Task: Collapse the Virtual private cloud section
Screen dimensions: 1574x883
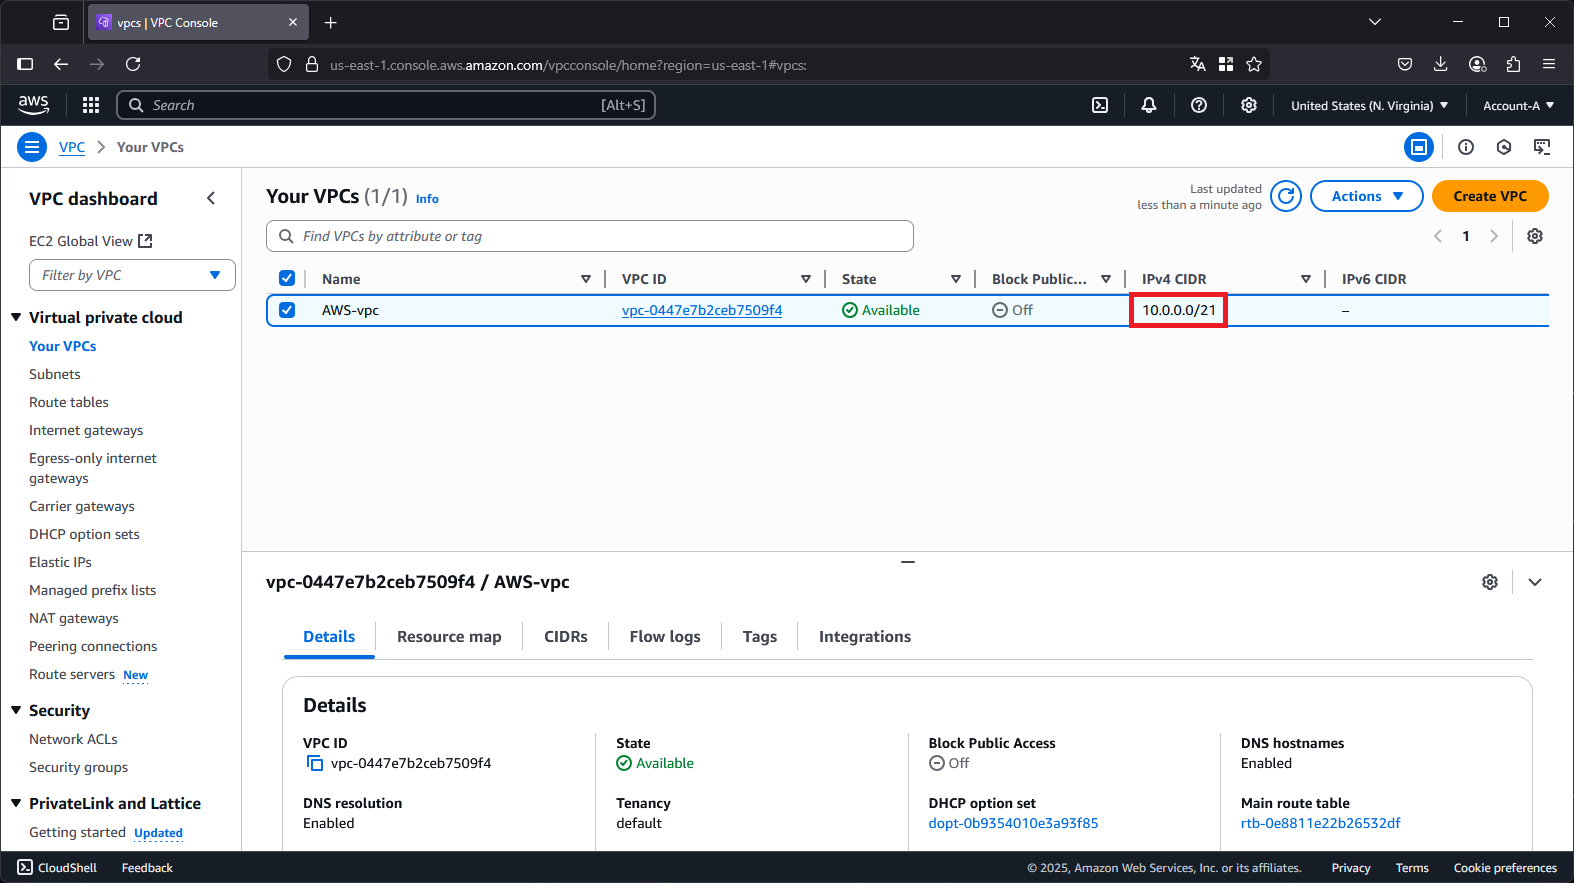Action: point(16,317)
